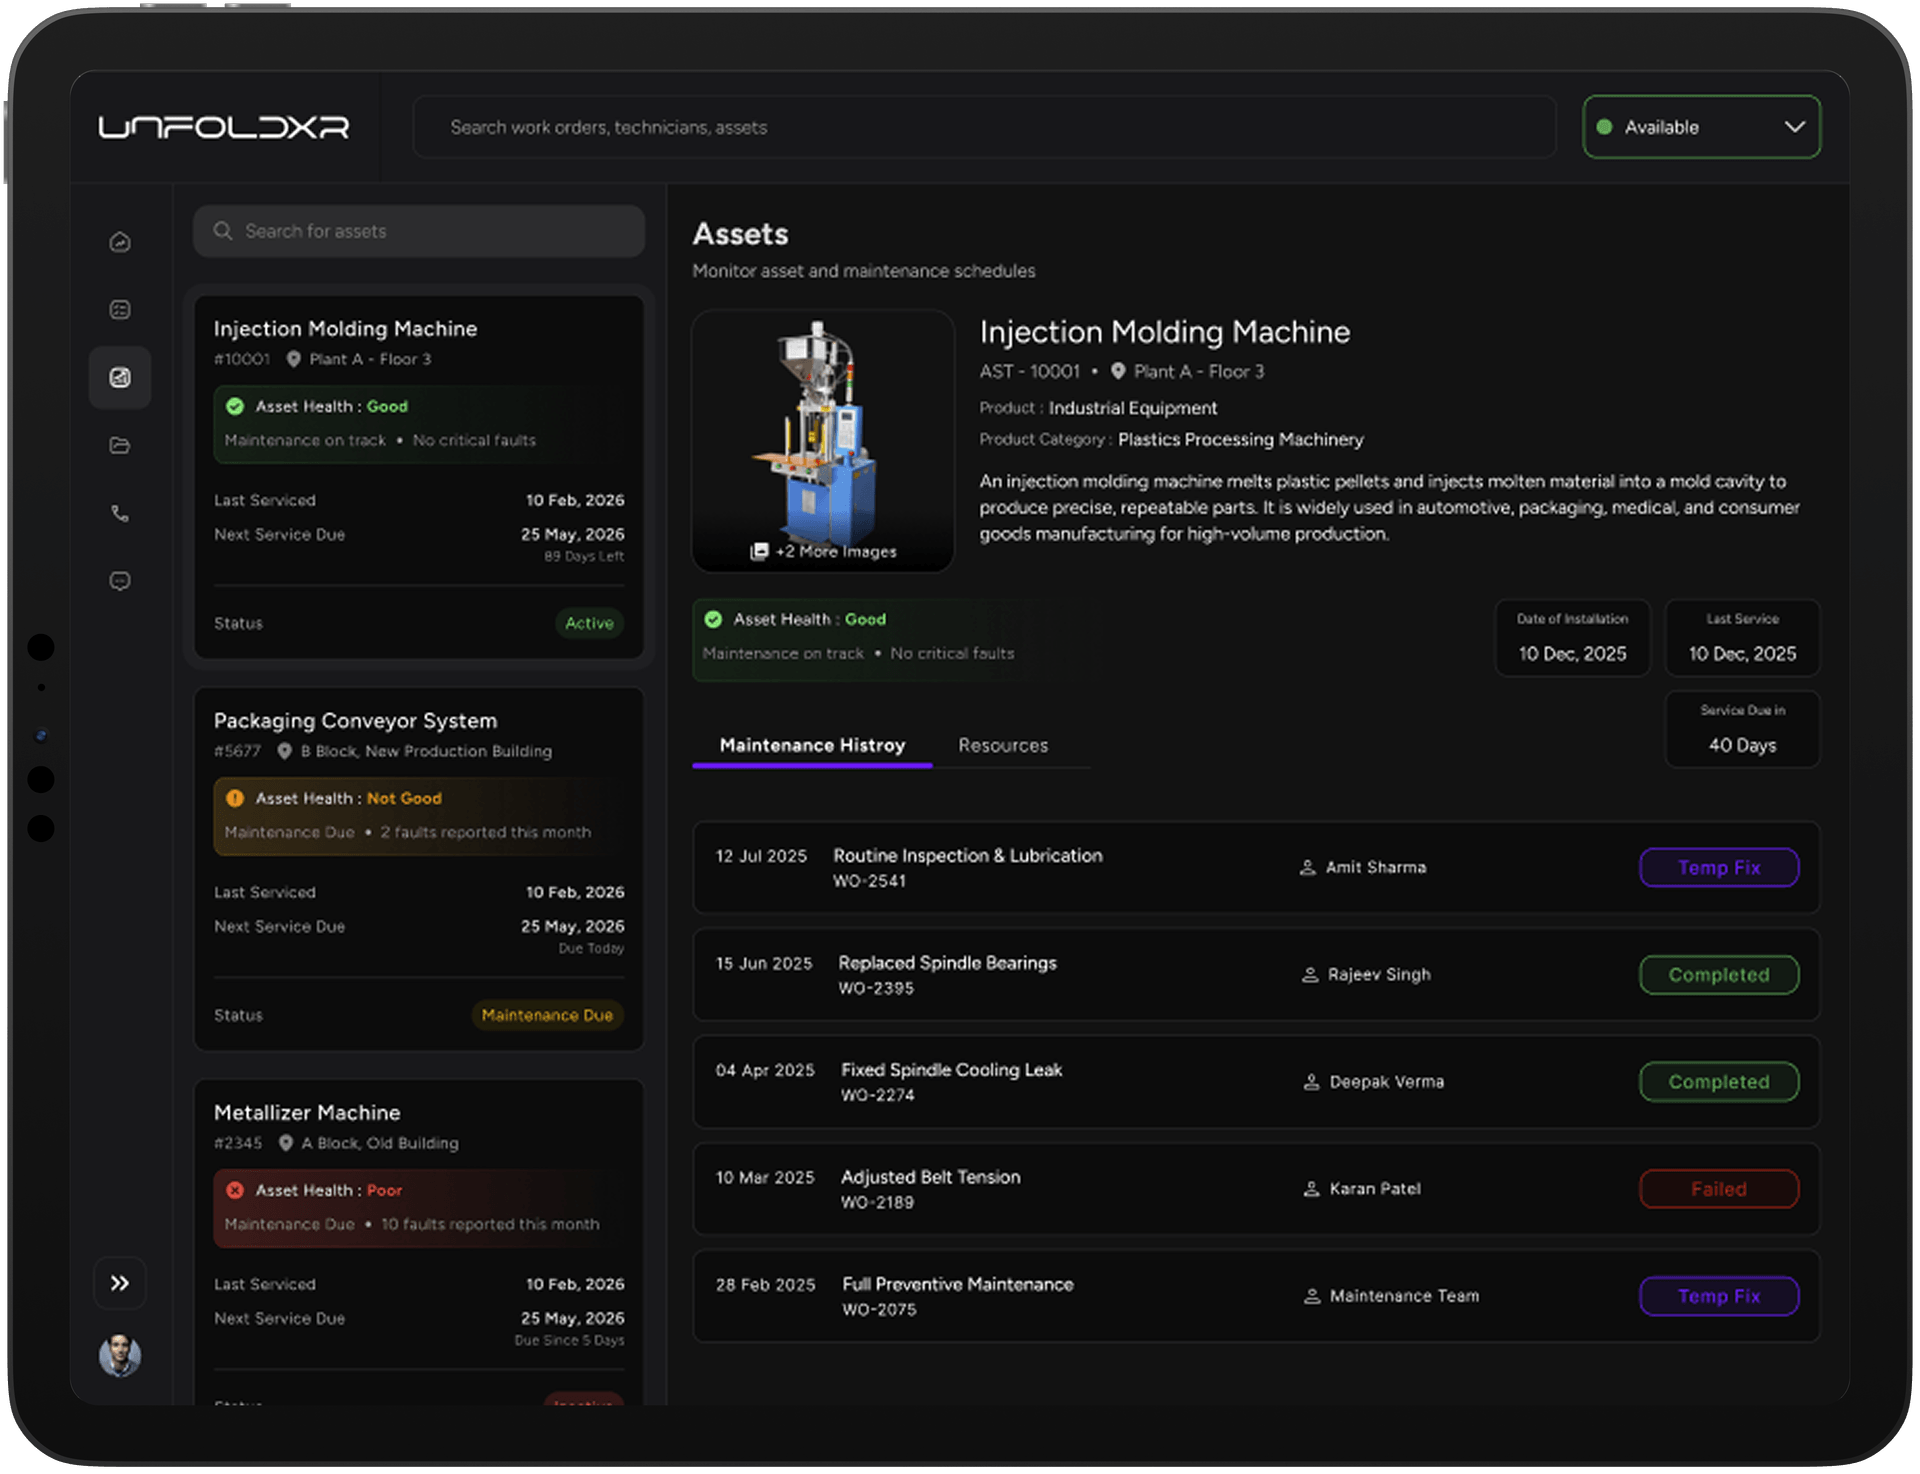Click the Temp Fix badge for WO-2541
This screenshot has height=1474, width=1920.
(1718, 867)
